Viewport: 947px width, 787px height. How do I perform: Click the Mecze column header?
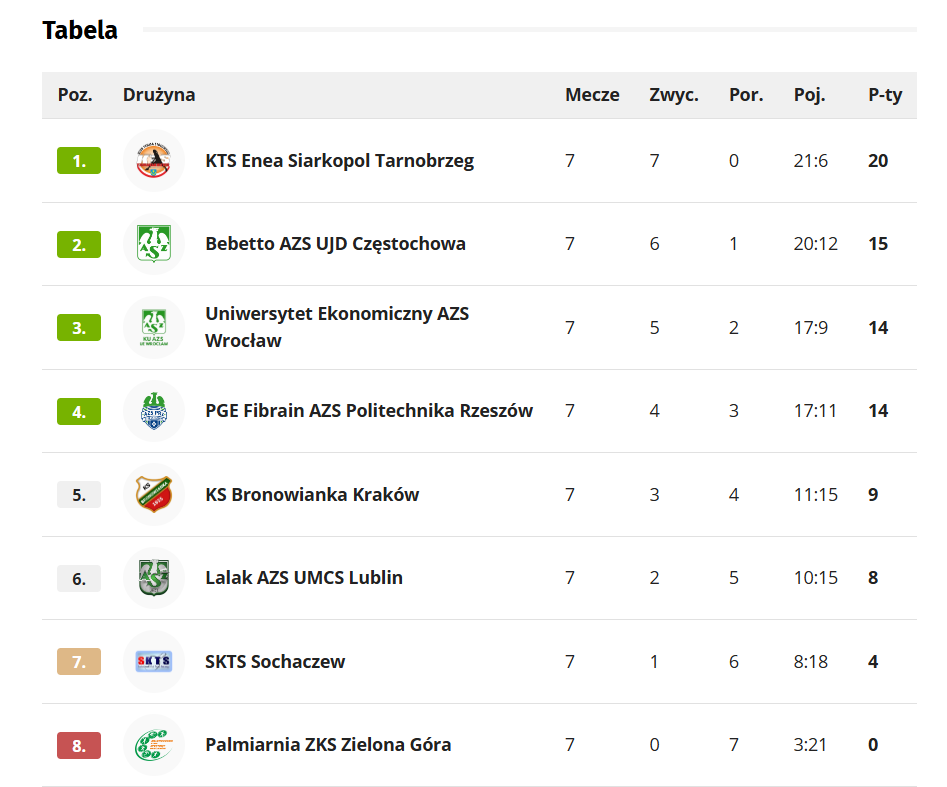(x=592, y=95)
